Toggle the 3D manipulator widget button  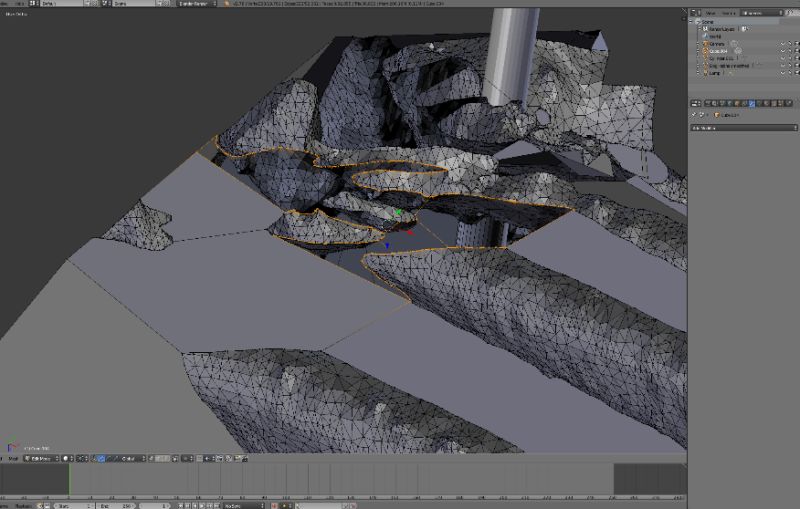tap(93, 459)
